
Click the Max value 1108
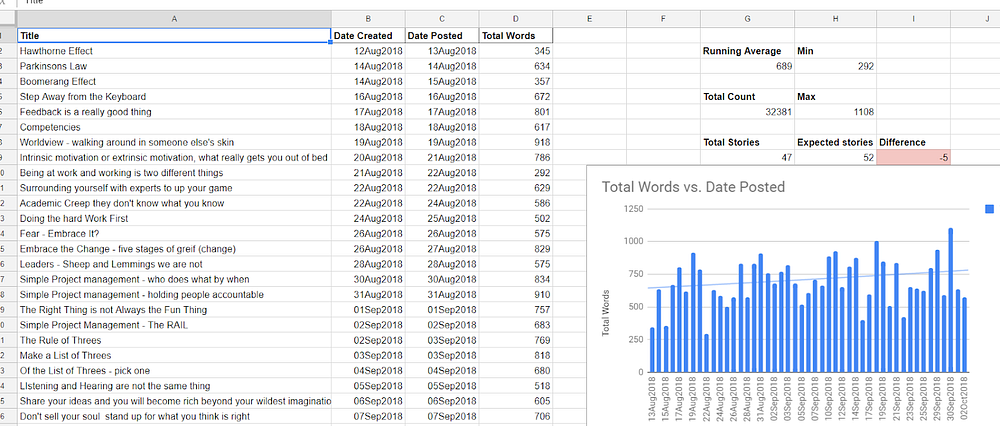(x=835, y=112)
